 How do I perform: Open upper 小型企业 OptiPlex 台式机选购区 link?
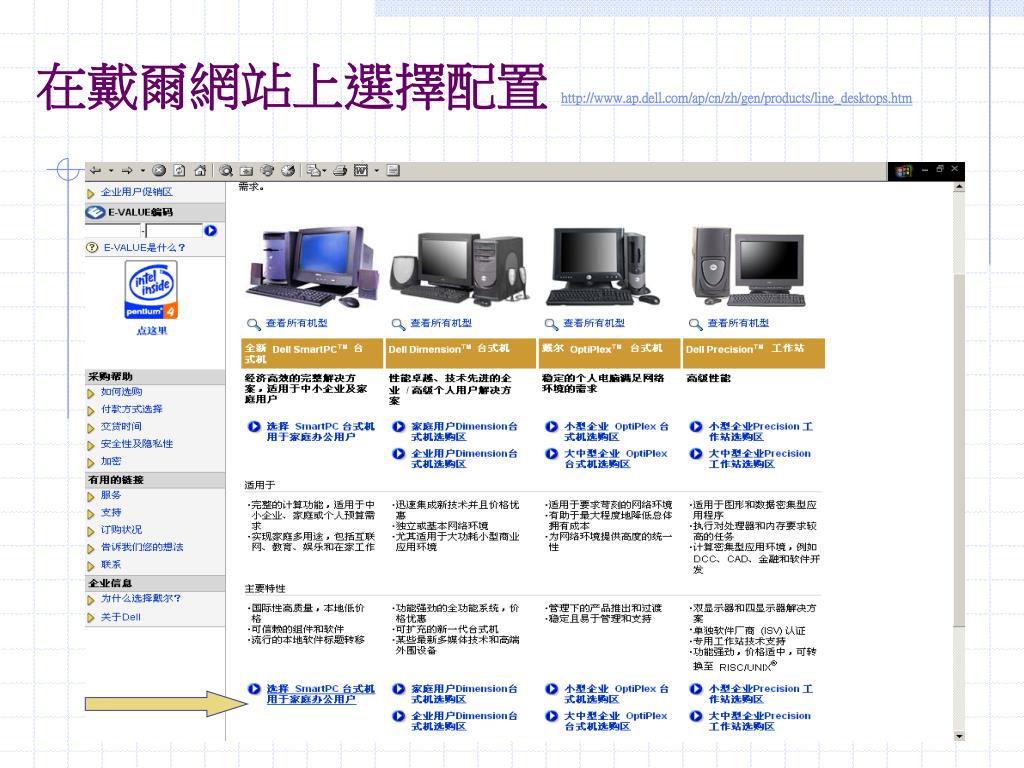(616, 432)
